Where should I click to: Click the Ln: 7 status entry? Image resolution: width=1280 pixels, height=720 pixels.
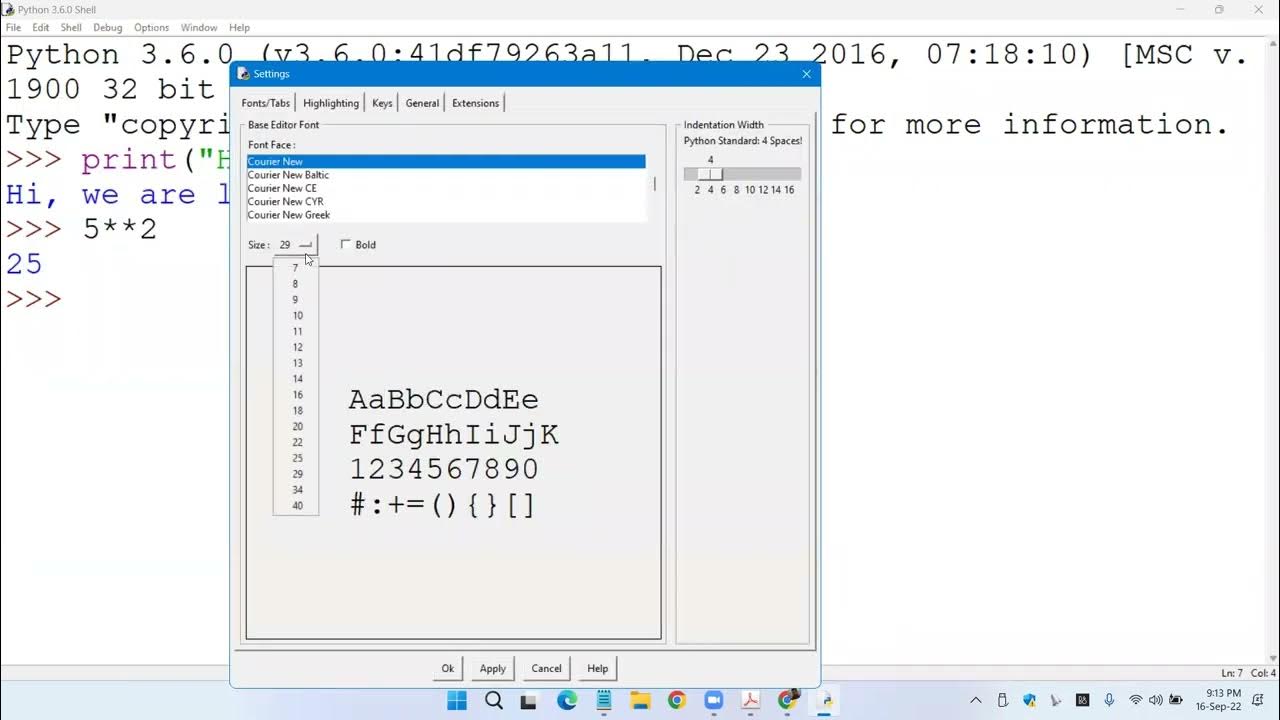point(1232,673)
